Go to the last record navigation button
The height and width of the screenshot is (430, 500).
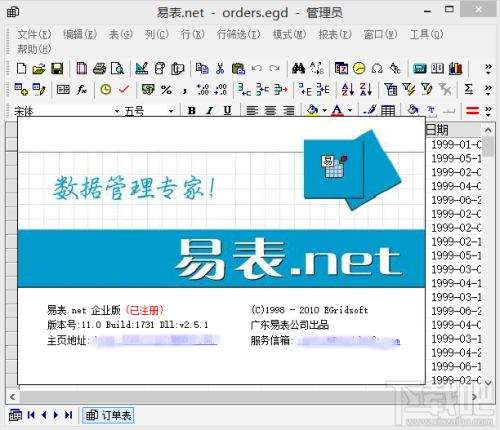pyautogui.click(x=68, y=415)
